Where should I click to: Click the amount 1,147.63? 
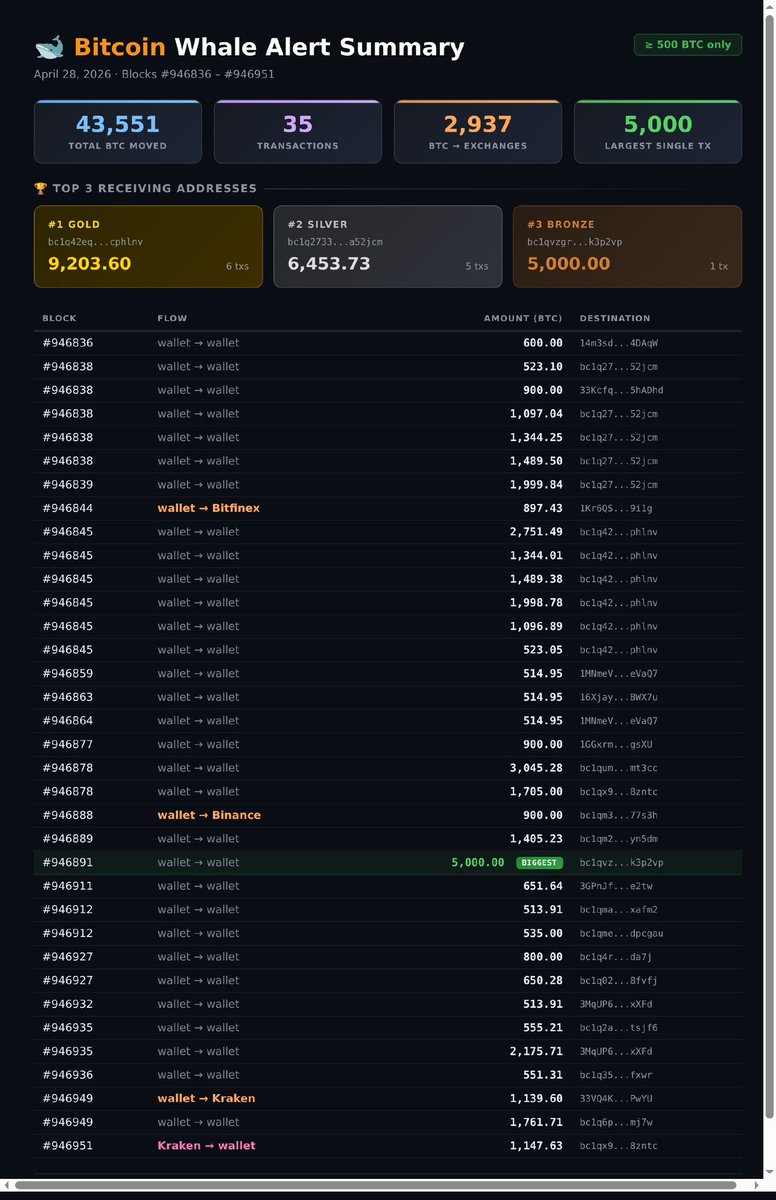click(x=536, y=1146)
